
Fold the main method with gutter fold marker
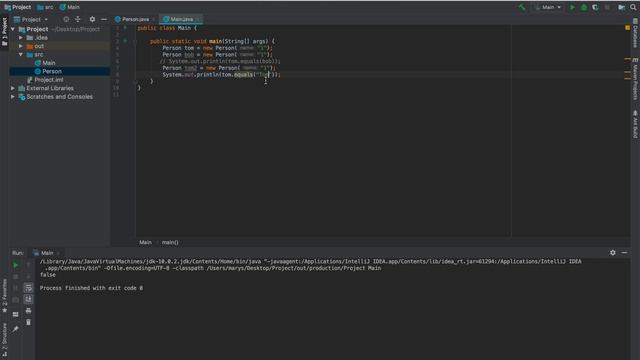click(x=135, y=41)
